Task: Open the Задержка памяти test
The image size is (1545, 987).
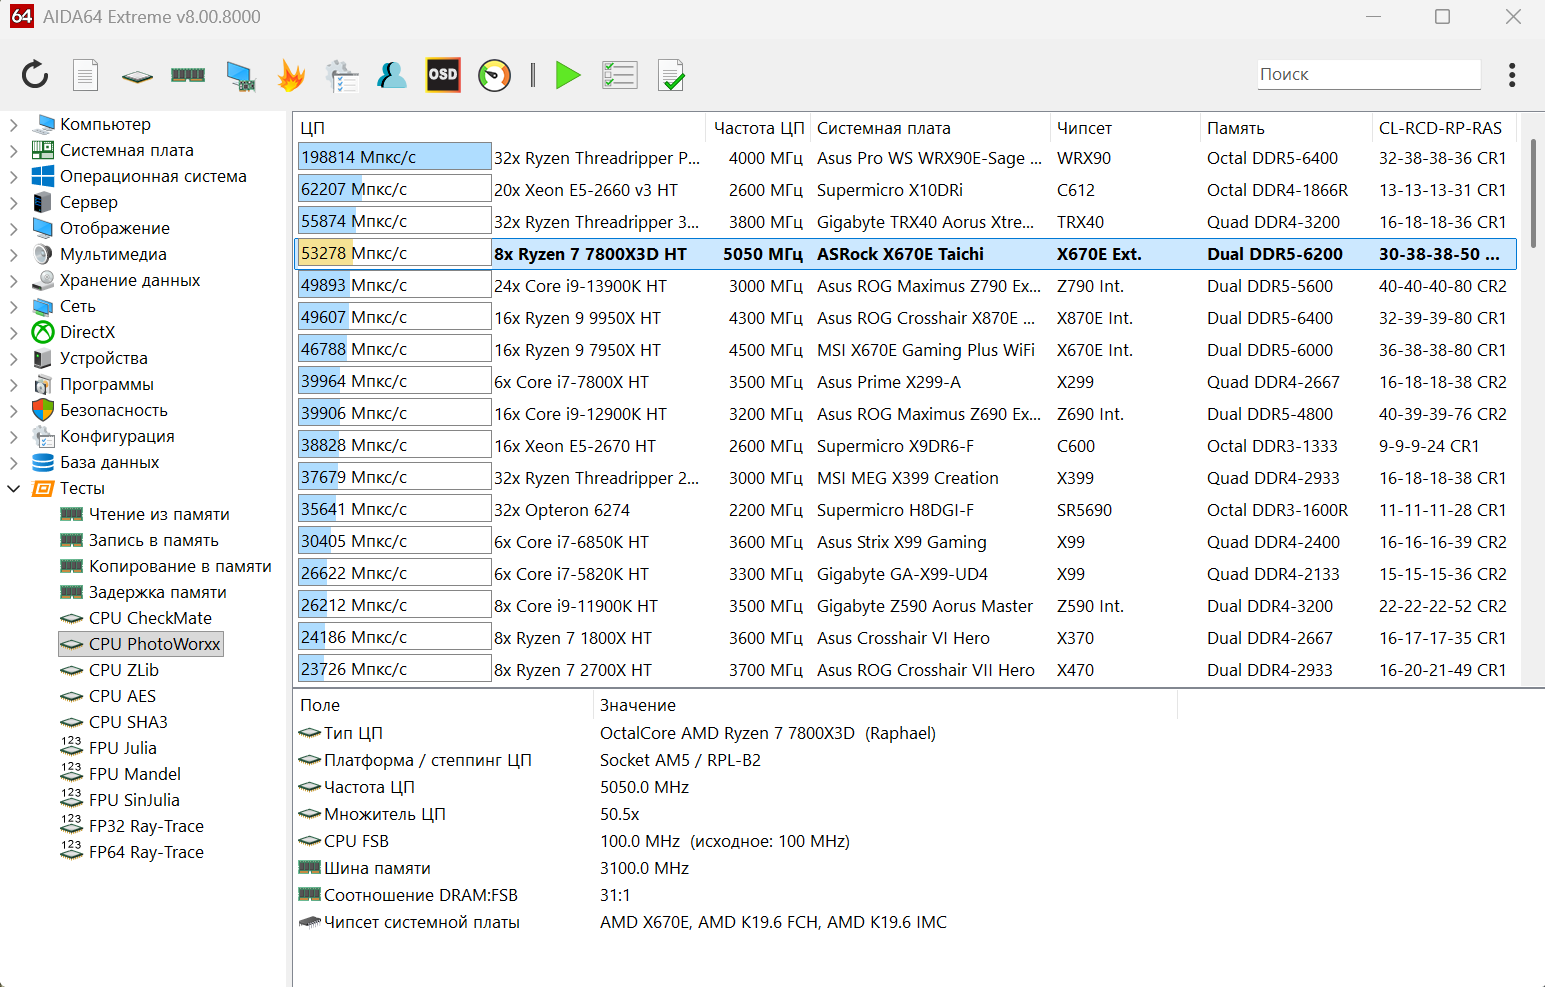Action: 158,592
